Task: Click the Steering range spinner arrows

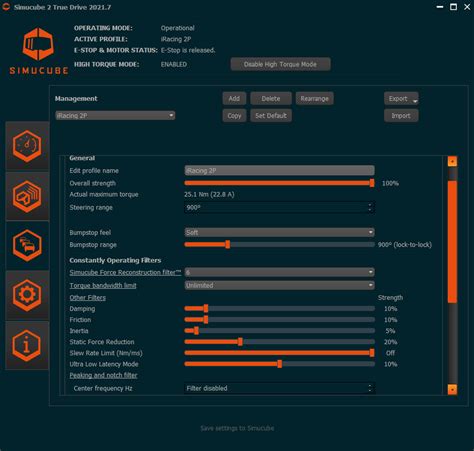Action: pyautogui.click(x=370, y=207)
